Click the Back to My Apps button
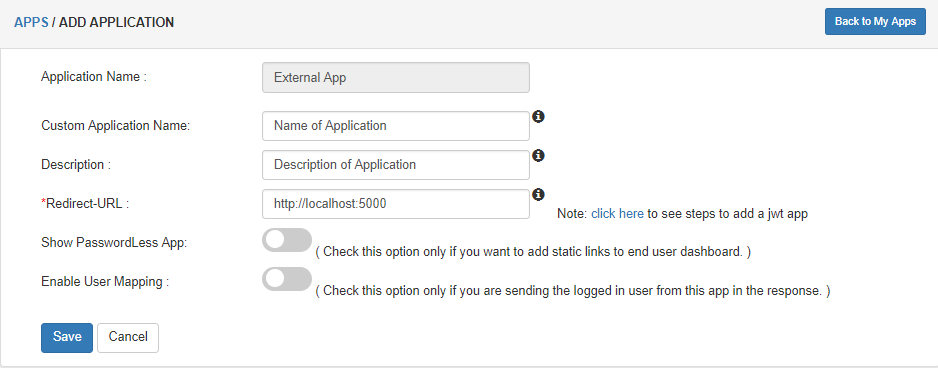The height and width of the screenshot is (368, 938). 875,22
